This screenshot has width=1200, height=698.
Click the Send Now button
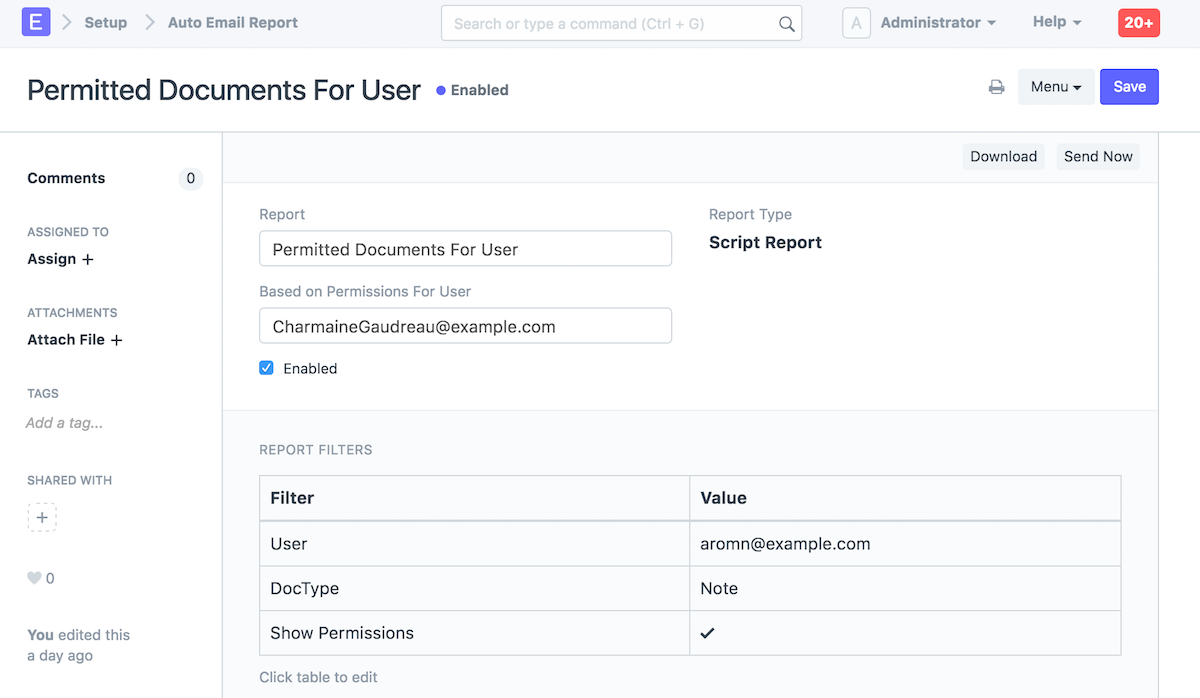click(1097, 156)
